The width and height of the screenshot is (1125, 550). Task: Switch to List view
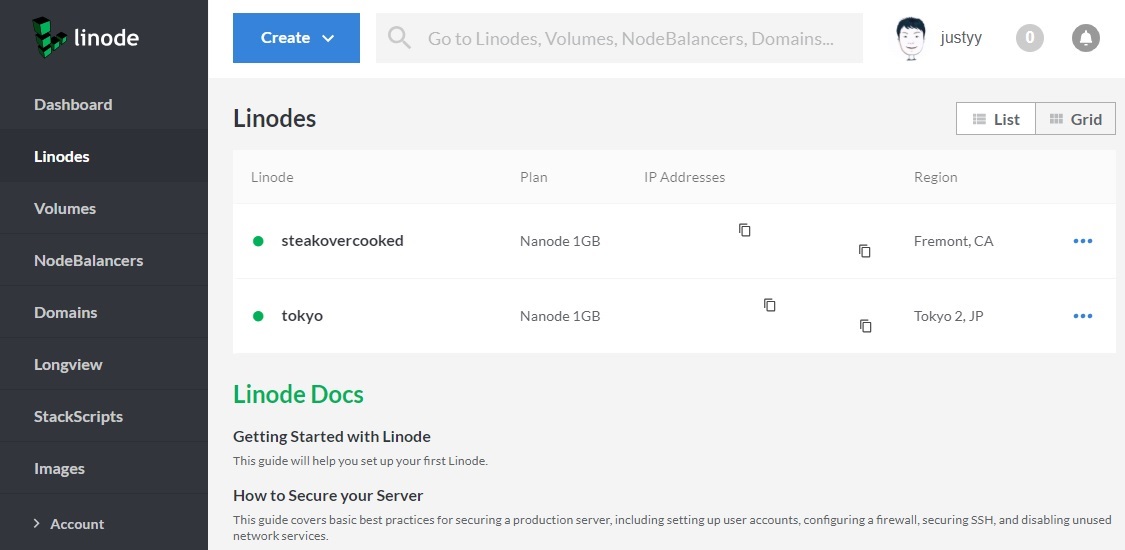click(x=996, y=119)
